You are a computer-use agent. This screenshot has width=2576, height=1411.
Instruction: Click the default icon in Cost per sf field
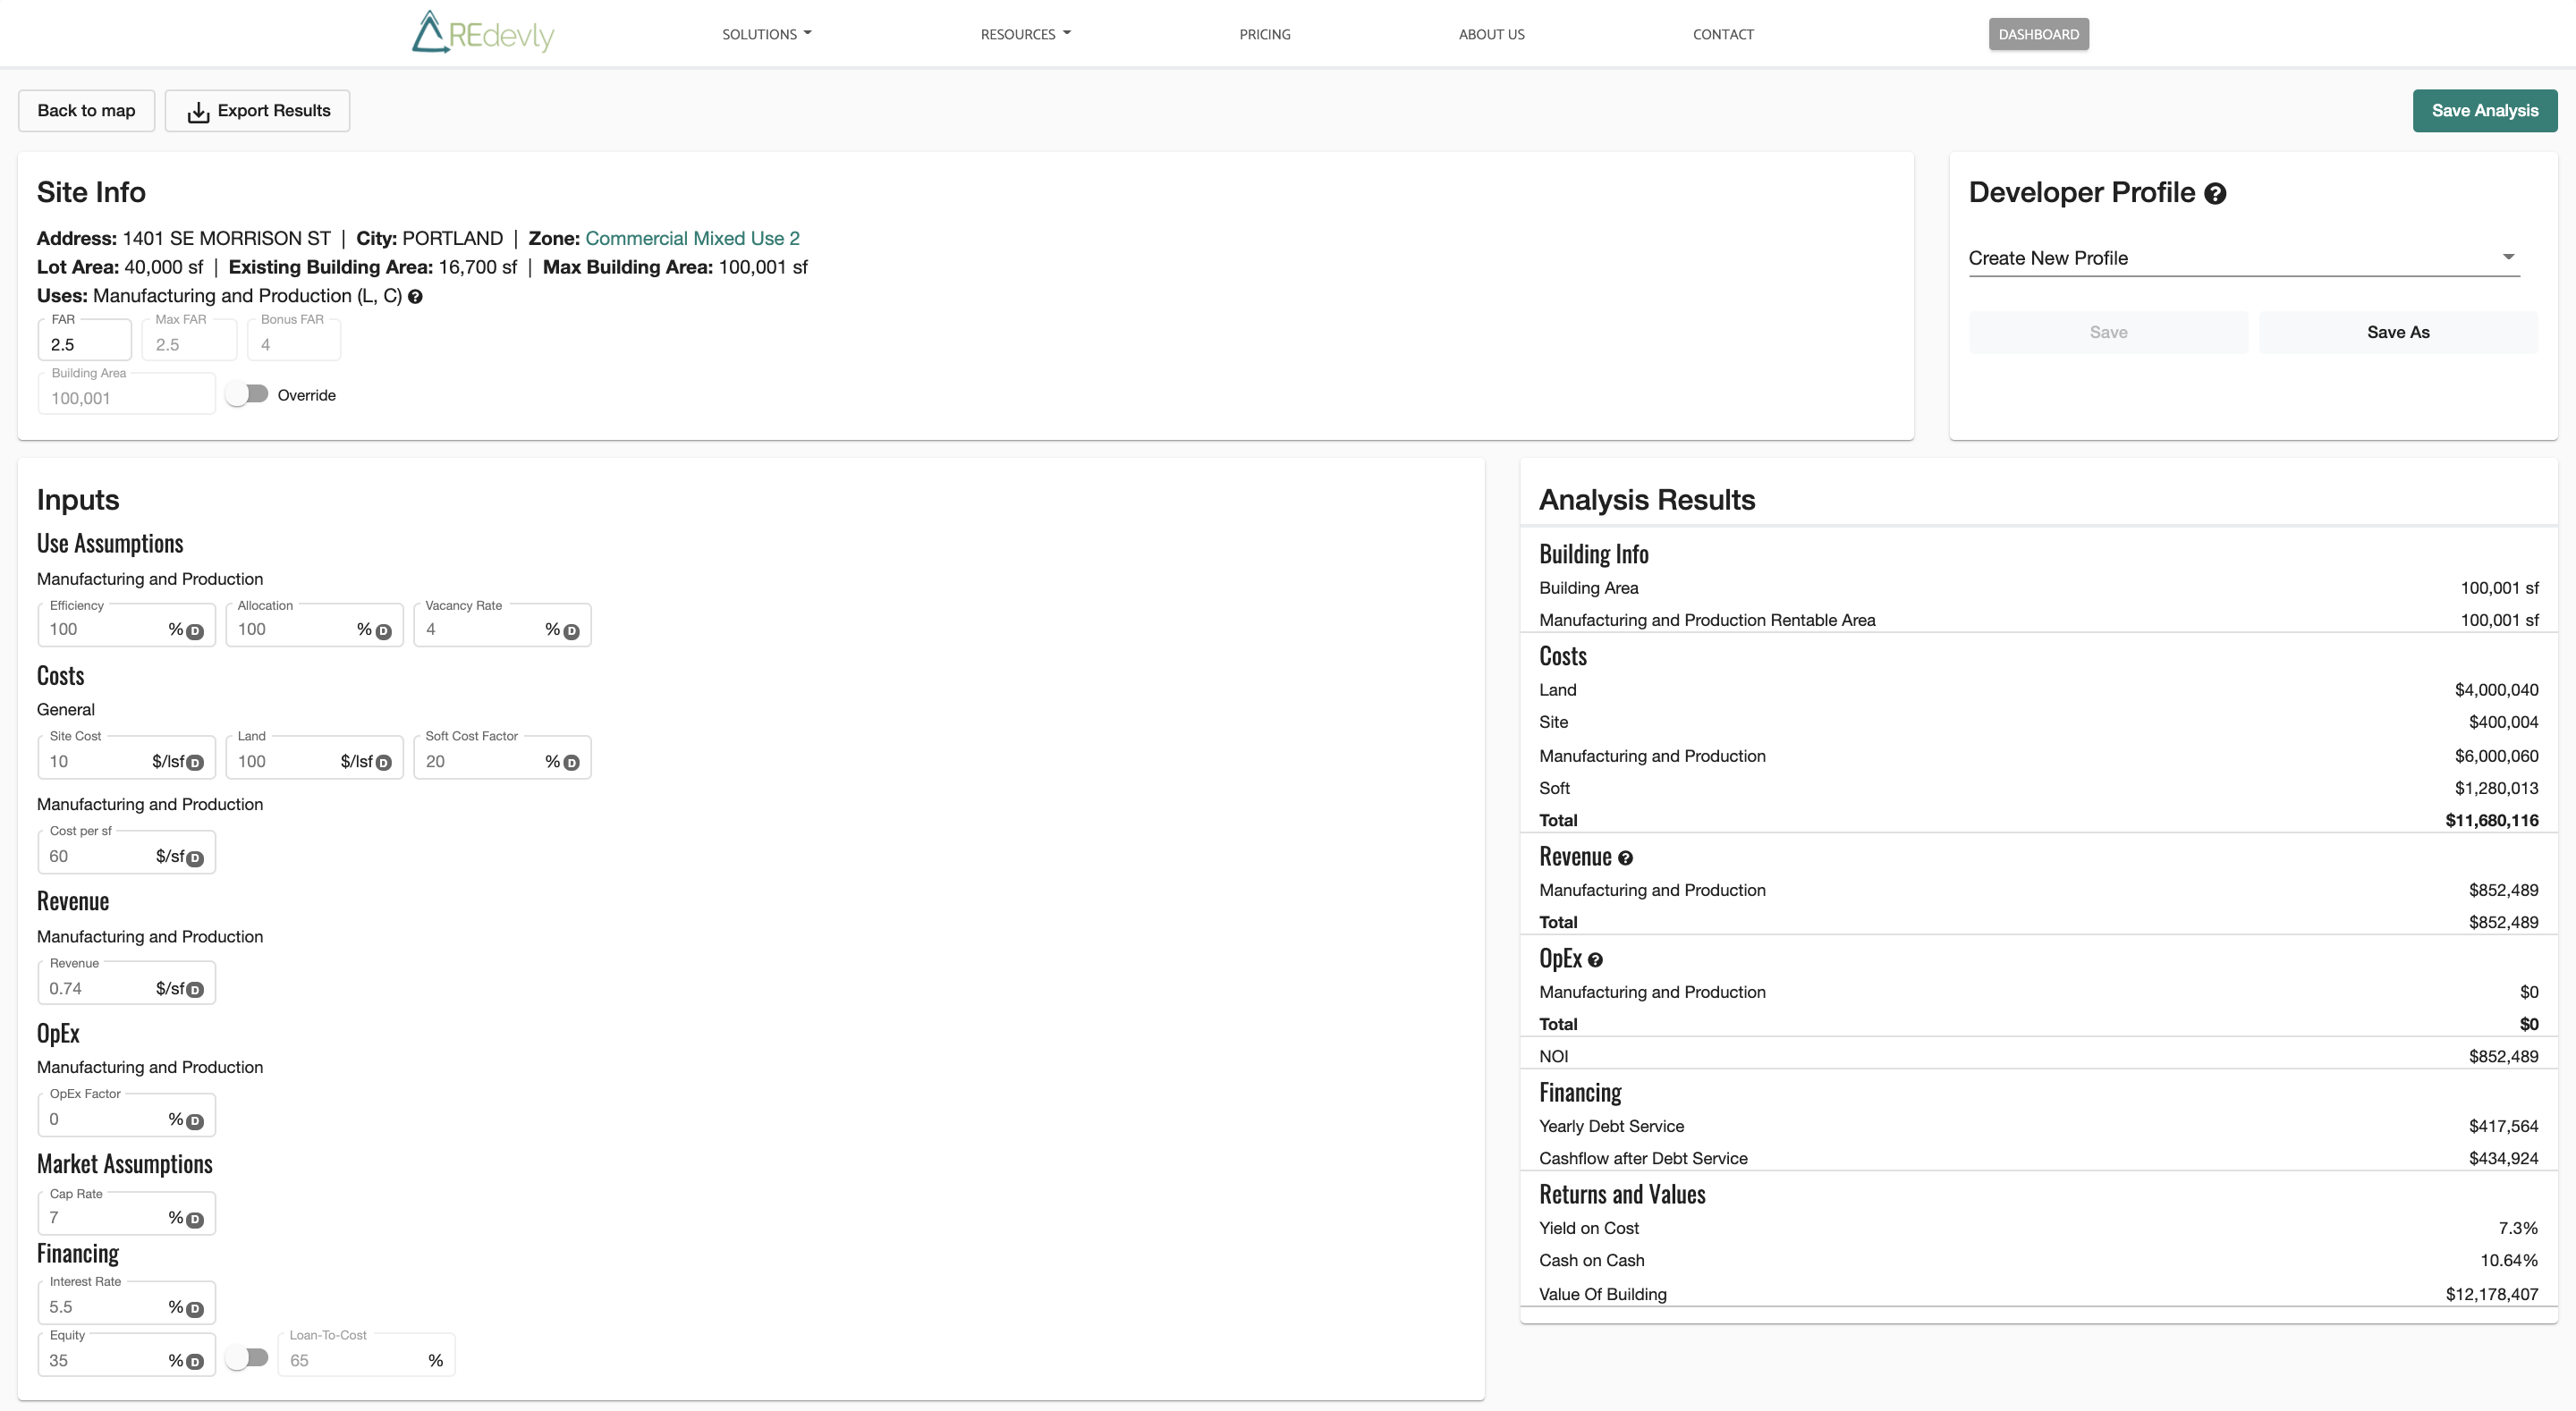pos(195,858)
